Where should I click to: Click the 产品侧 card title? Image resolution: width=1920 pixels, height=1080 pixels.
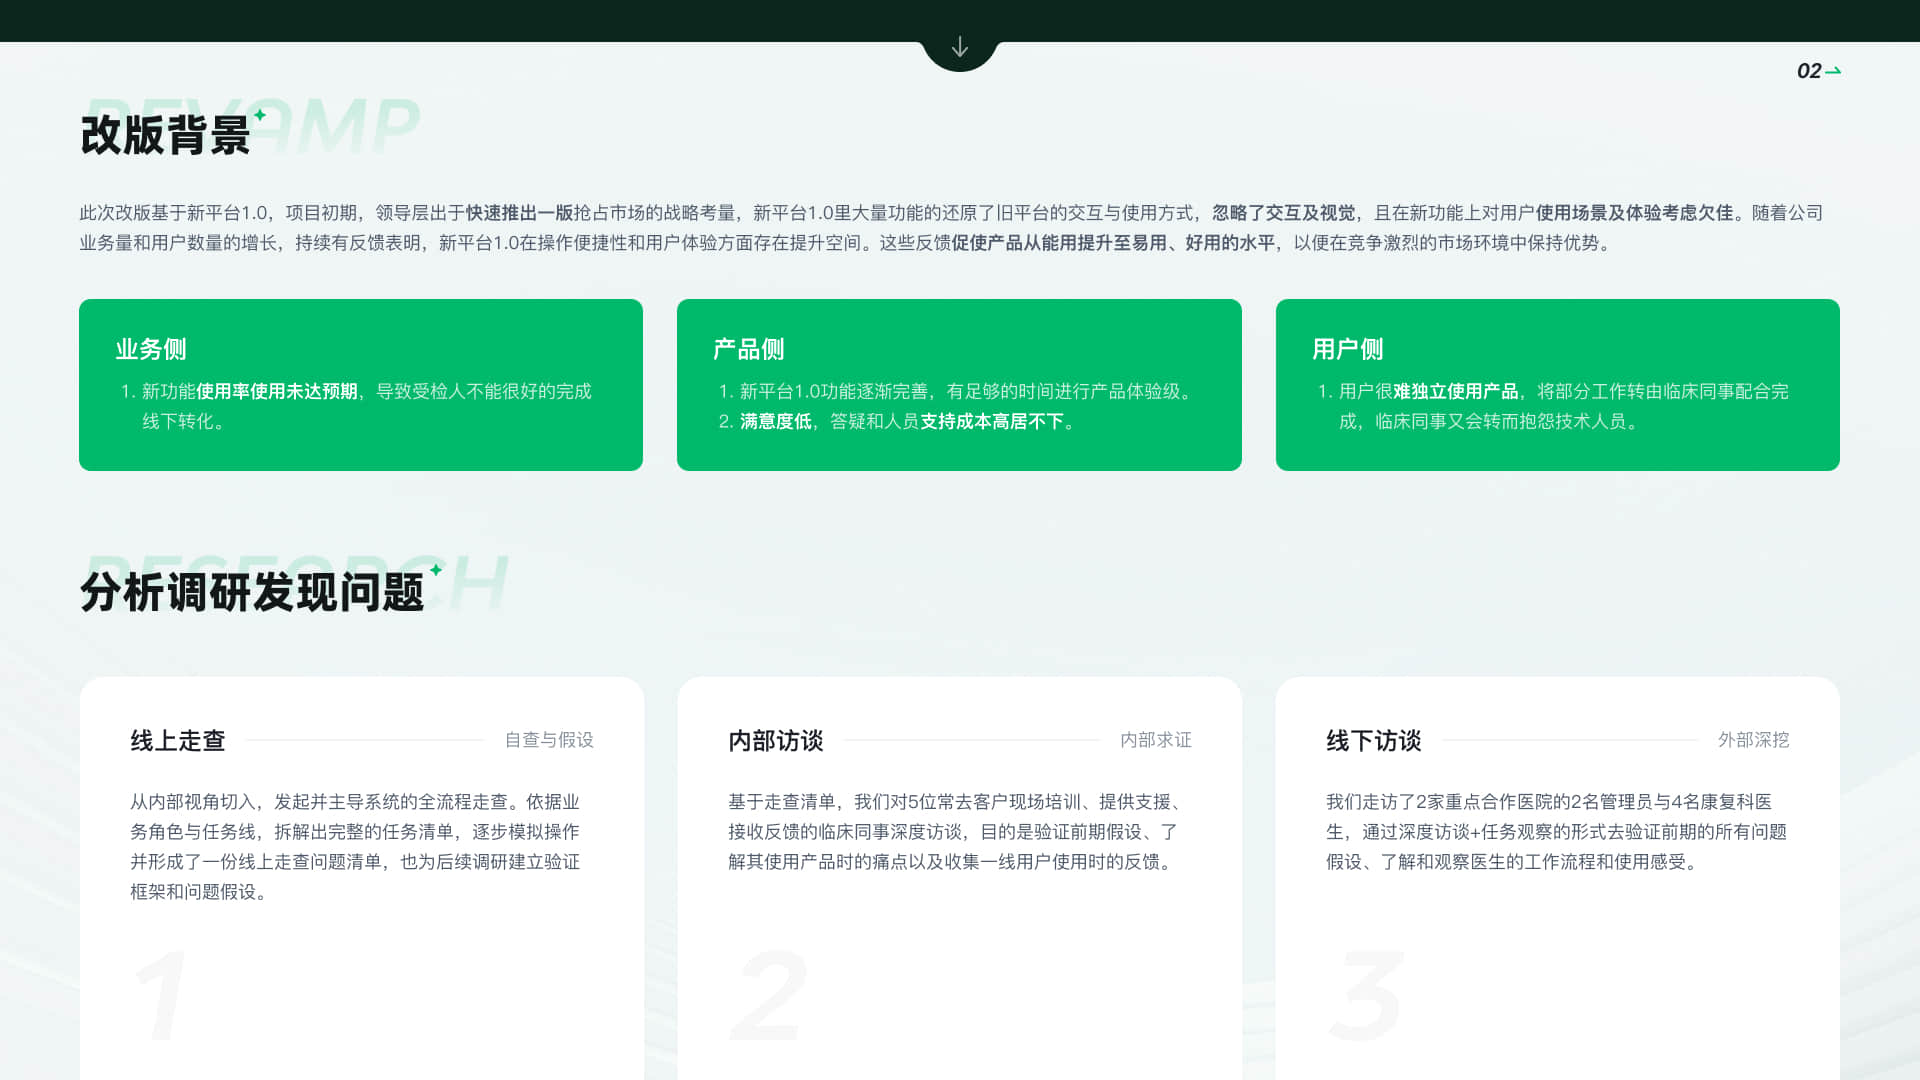[x=749, y=349]
